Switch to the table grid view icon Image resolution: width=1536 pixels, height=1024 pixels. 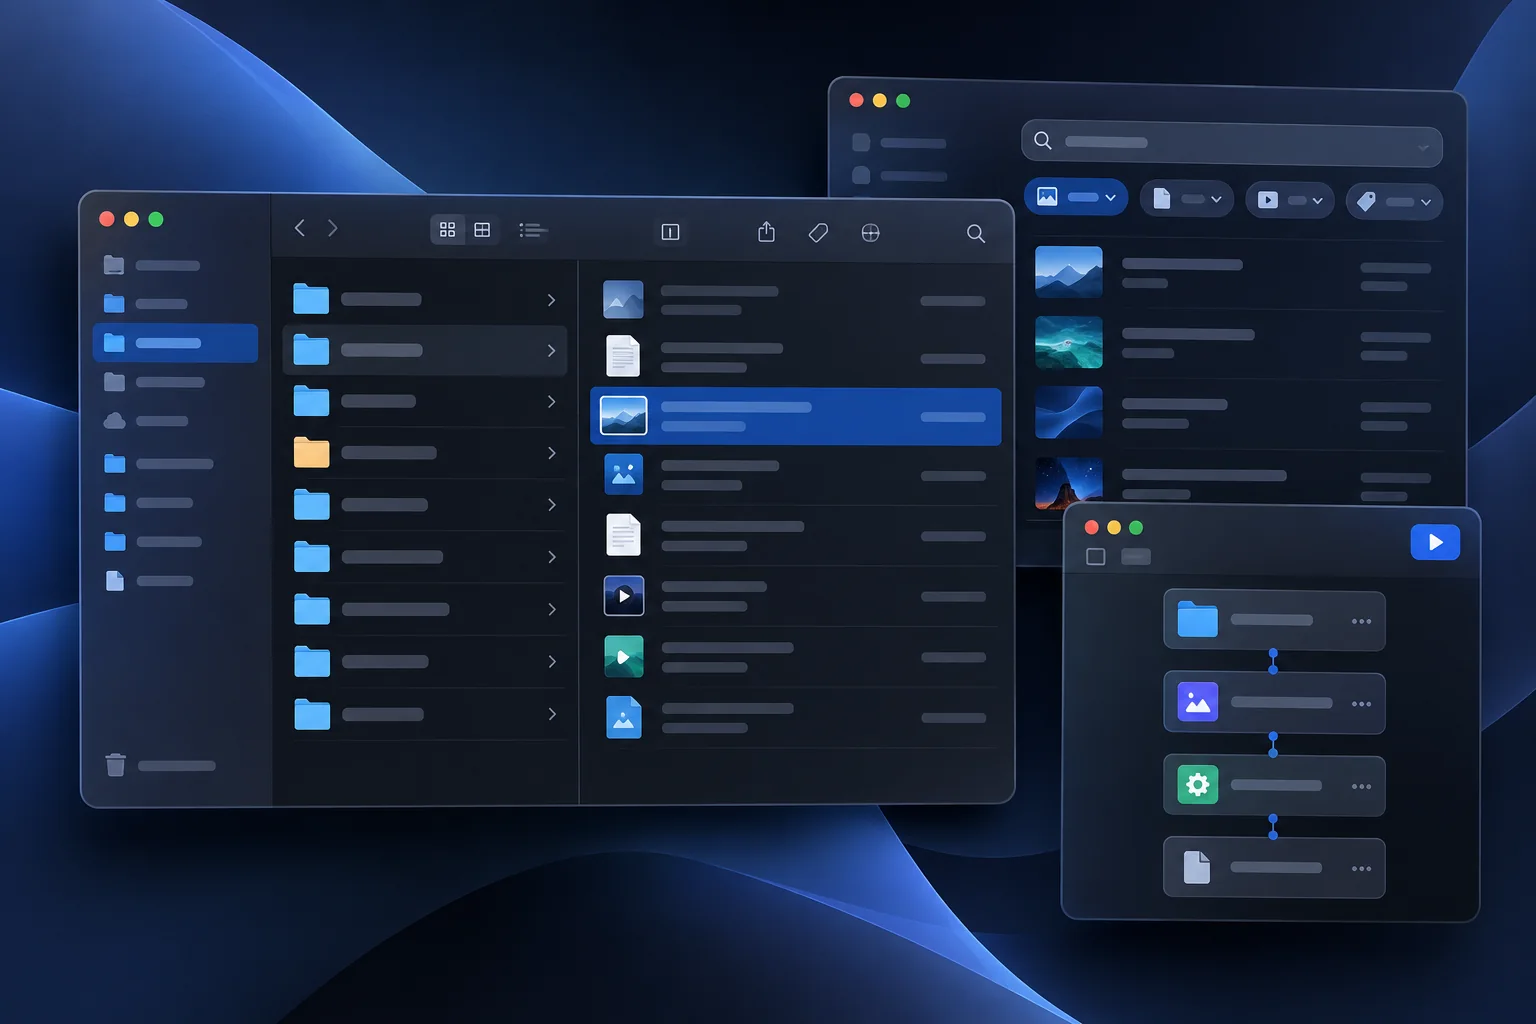[482, 230]
